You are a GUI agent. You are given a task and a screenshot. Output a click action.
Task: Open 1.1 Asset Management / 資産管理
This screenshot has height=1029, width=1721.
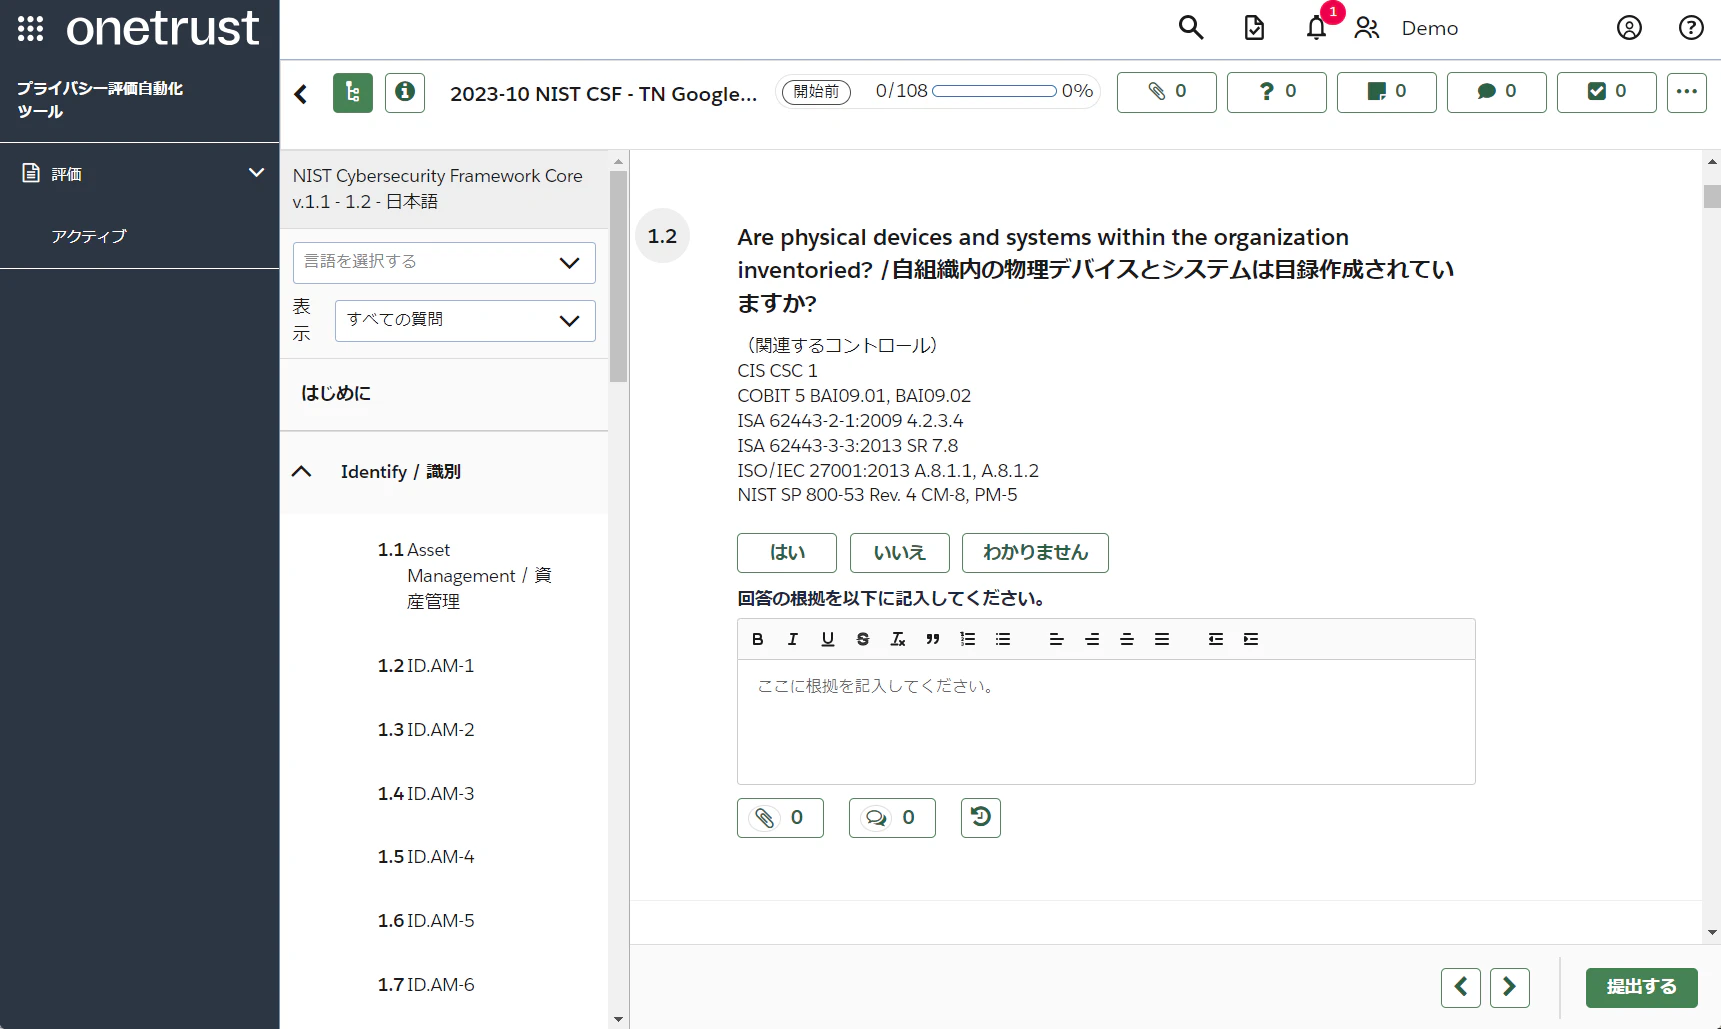(464, 576)
